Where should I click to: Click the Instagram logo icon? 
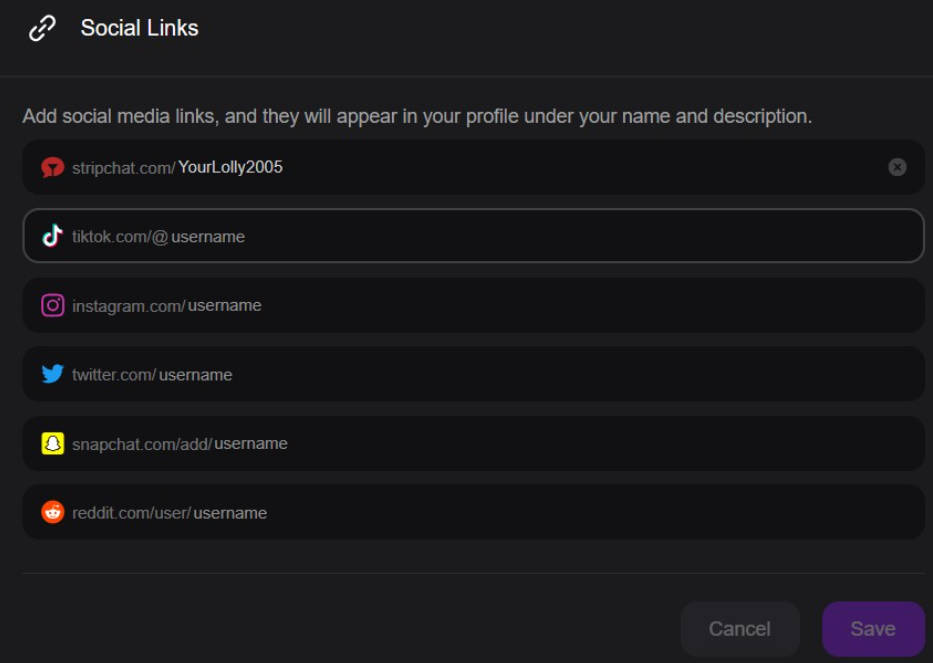tap(53, 305)
